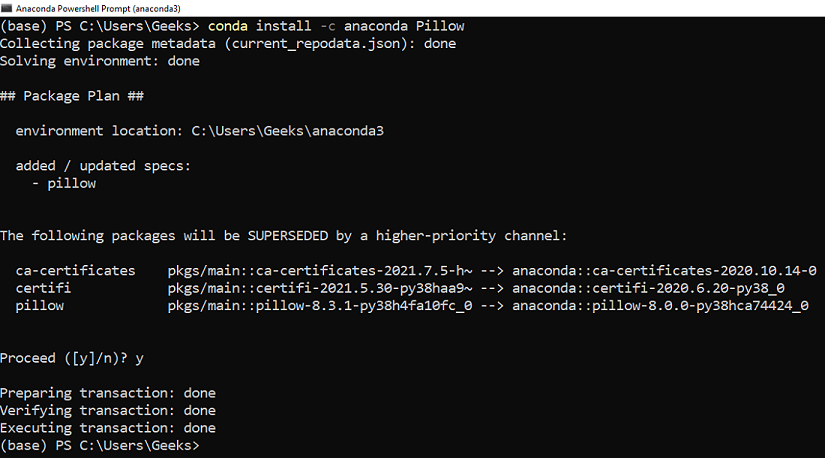Click the certifi package name

[x=43, y=288]
